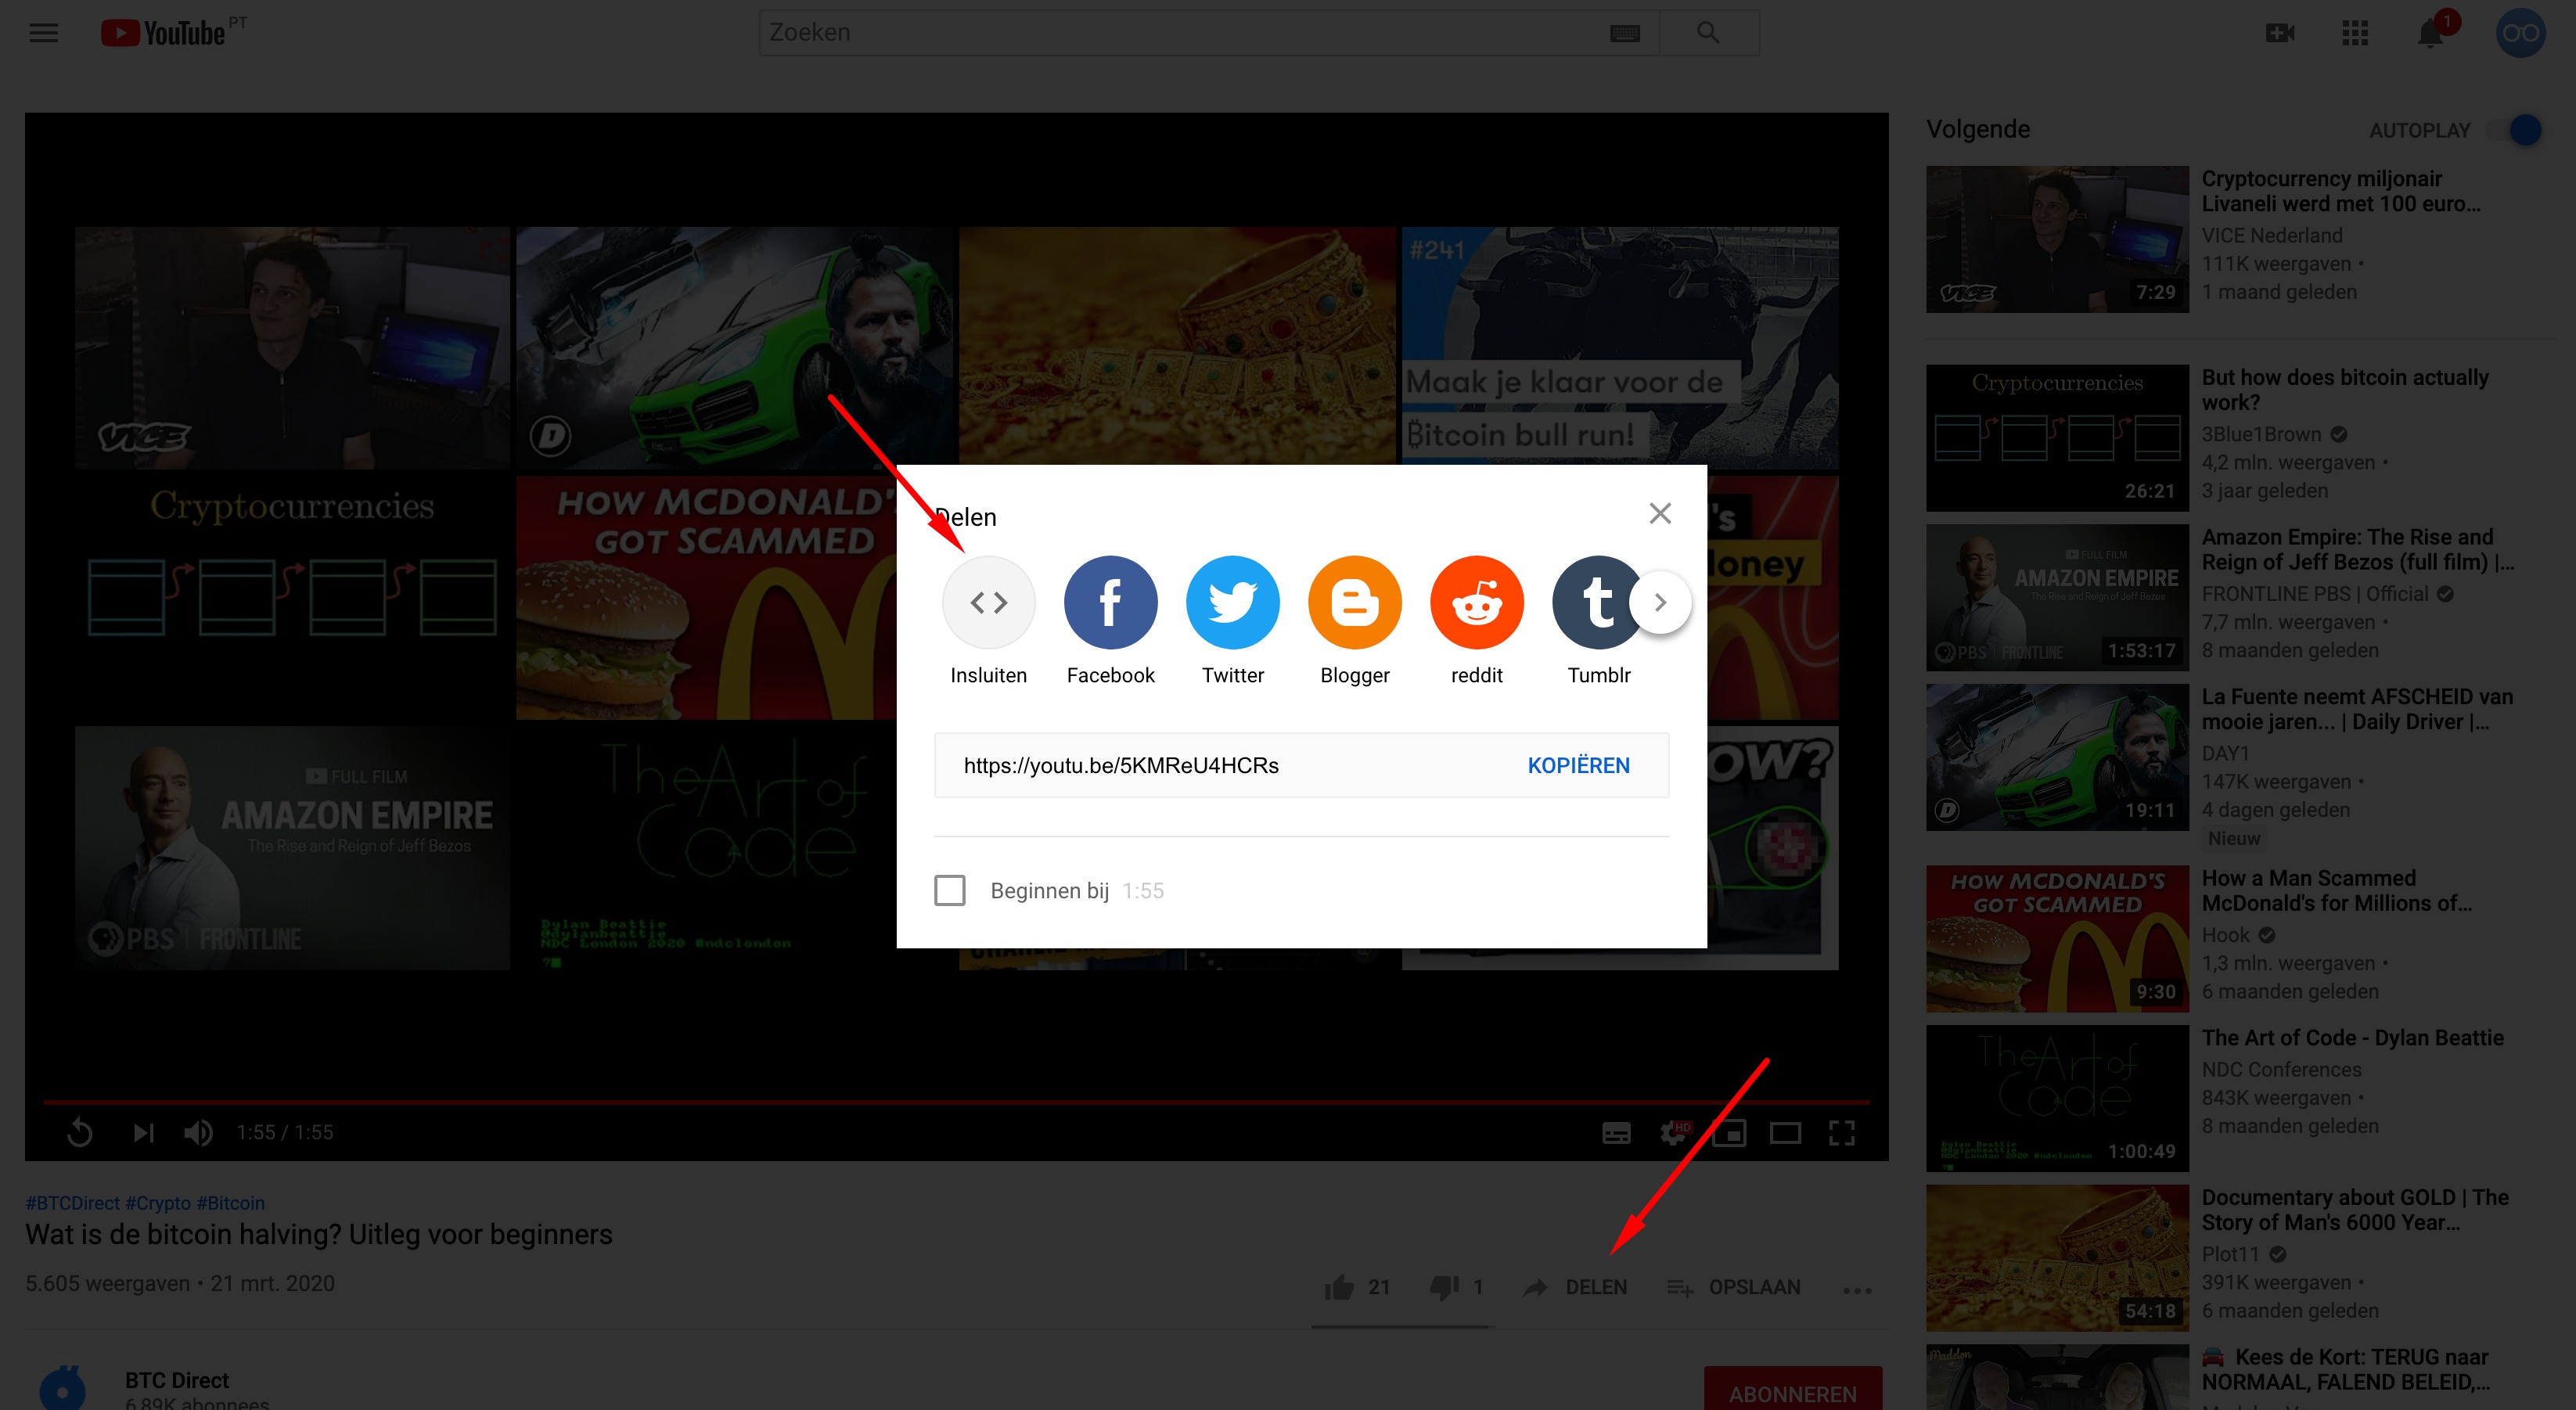2576x1410 pixels.
Task: Enable the Beginnen bij checkbox
Action: (949, 890)
